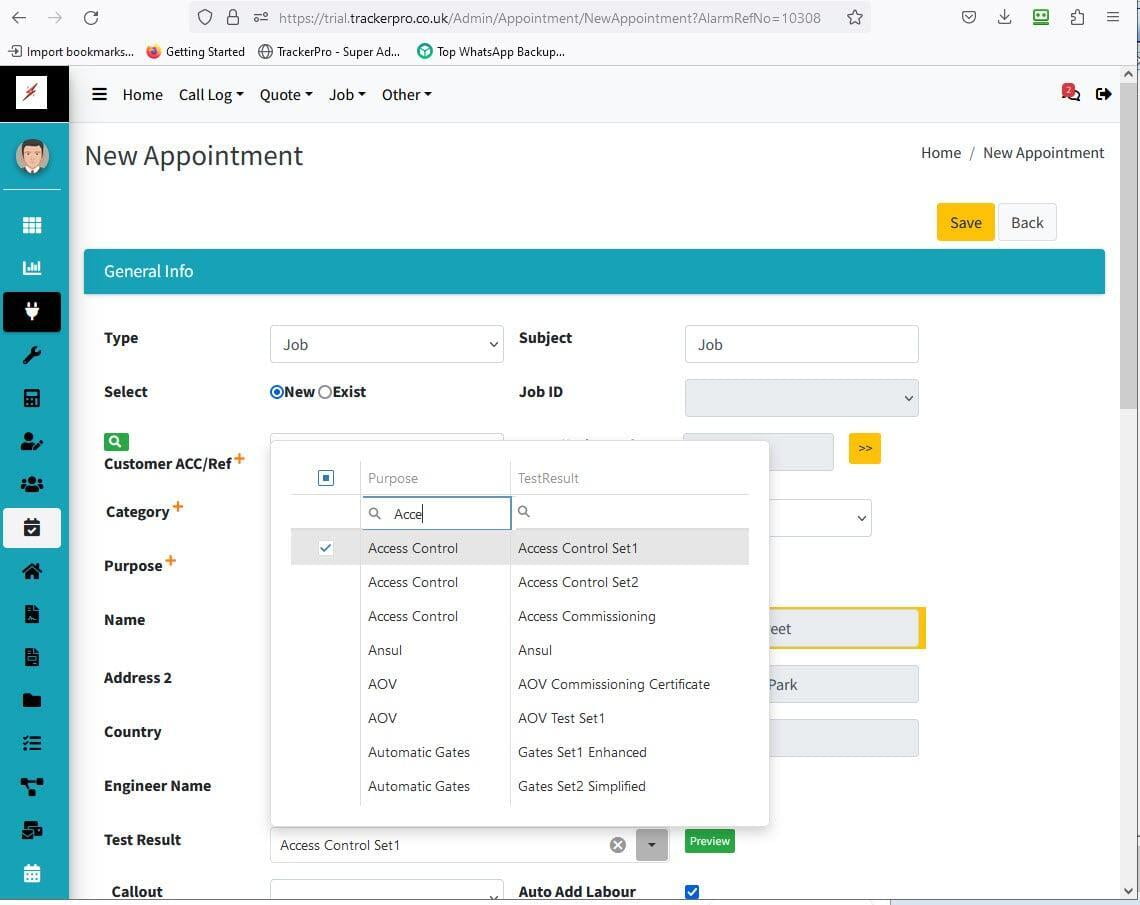Click the yellow Save button
Screen dimensions: 1140x905
(965, 222)
